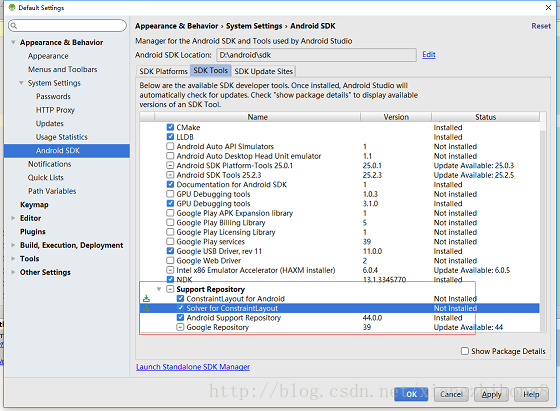Uncheck Google USB Driver rev 11
Image resolution: width=560 pixels, height=411 pixels.
[170, 251]
